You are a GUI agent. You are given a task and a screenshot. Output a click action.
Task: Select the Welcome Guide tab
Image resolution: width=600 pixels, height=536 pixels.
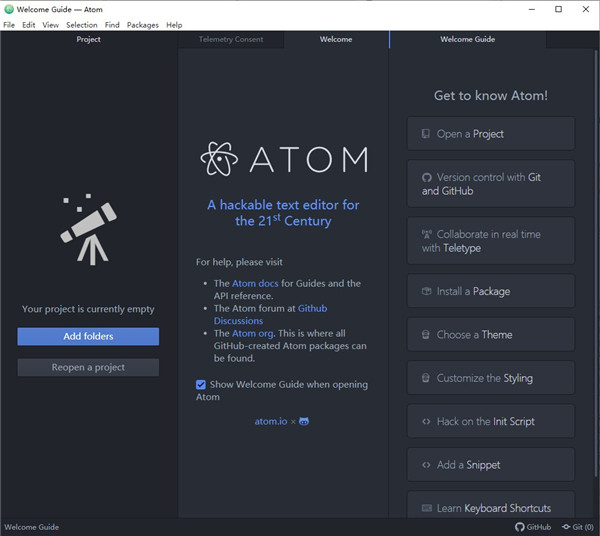point(468,39)
